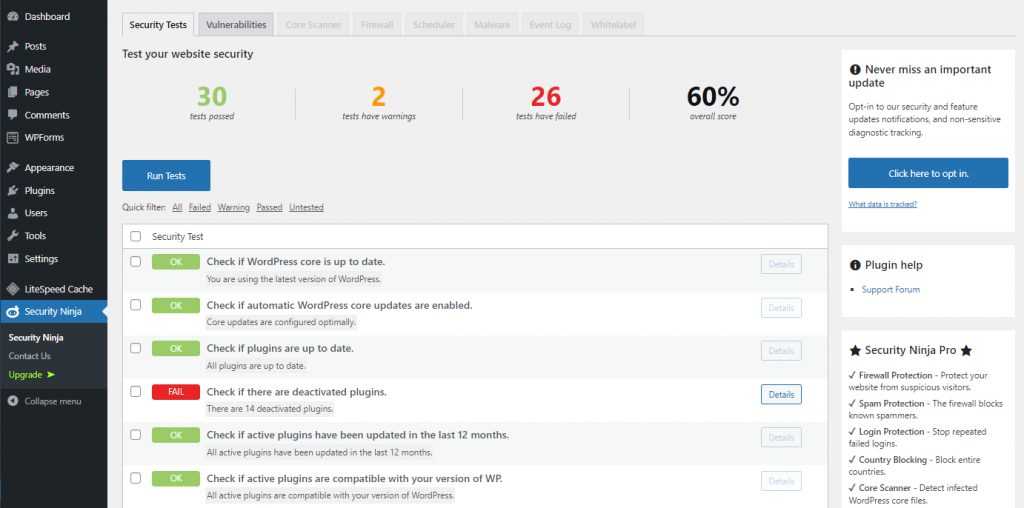
Task: Click the 26 tests have failed counter
Action: pos(546,103)
